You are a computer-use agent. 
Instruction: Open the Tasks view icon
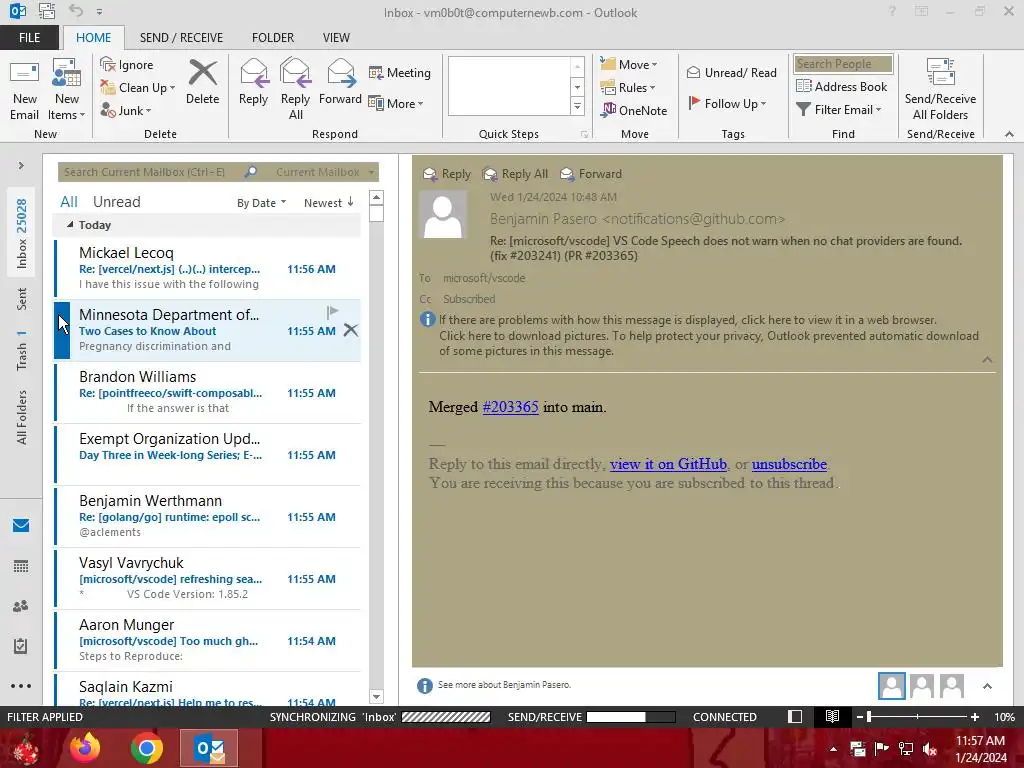(21, 646)
